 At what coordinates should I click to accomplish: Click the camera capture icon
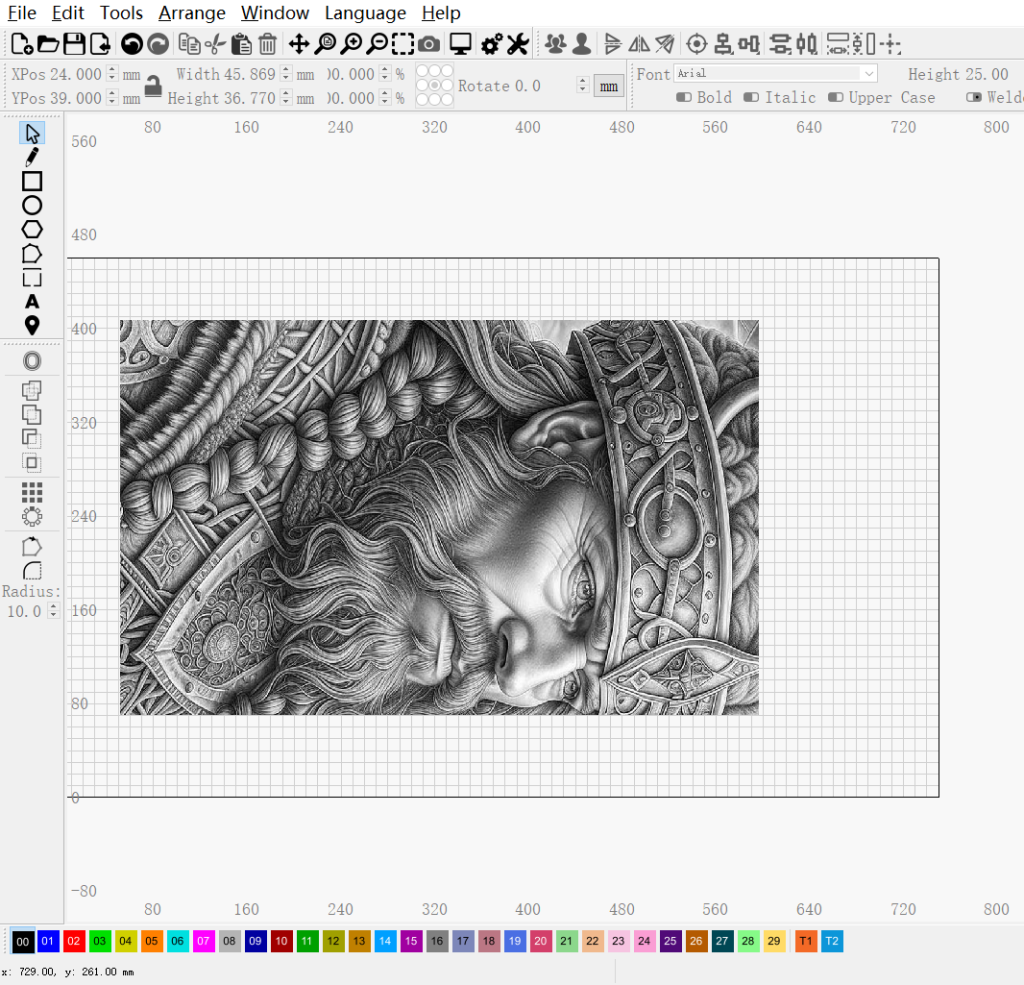click(429, 44)
